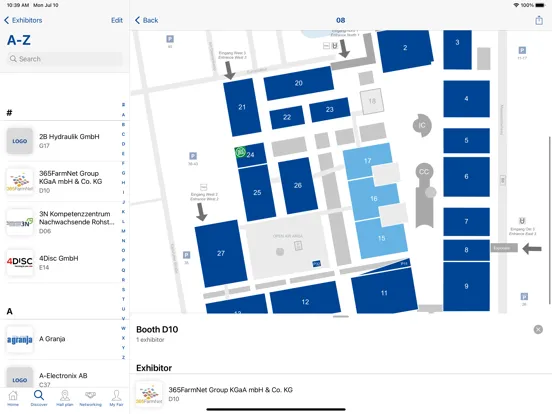Open A Granja exhibitor
The width and height of the screenshot is (552, 414).
(x=64, y=339)
